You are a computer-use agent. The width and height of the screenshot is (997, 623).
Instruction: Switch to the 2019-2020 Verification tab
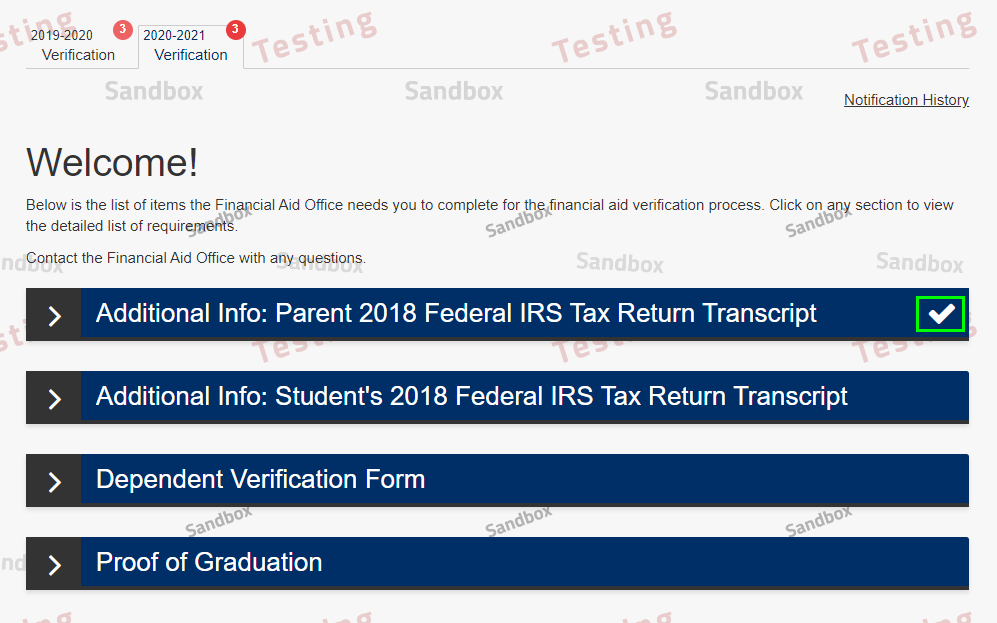click(x=79, y=45)
